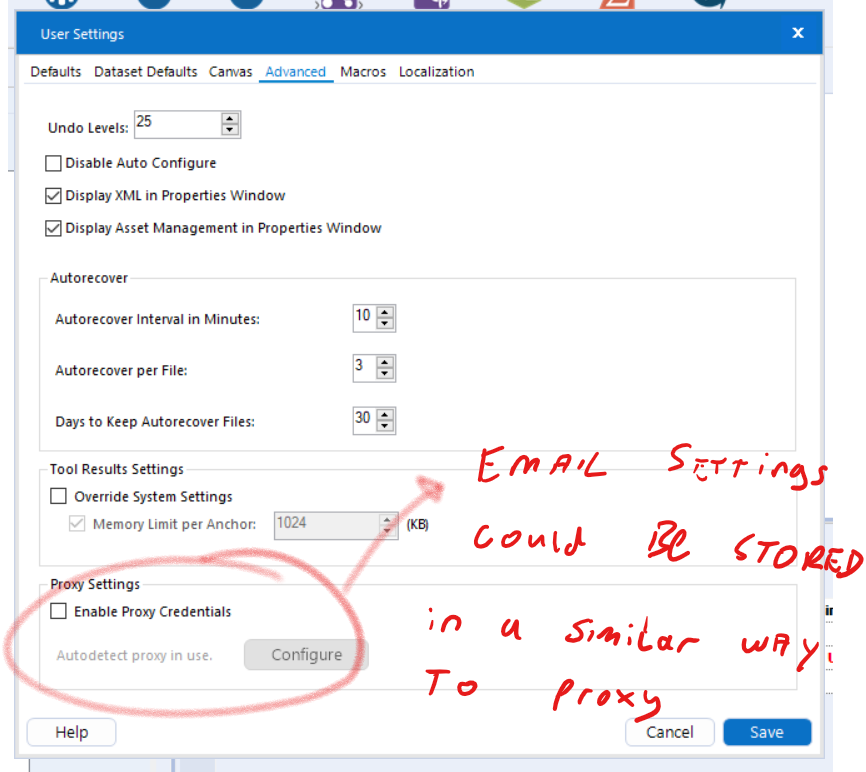Open the Canvas tab
The height and width of the screenshot is (772, 866).
point(231,71)
